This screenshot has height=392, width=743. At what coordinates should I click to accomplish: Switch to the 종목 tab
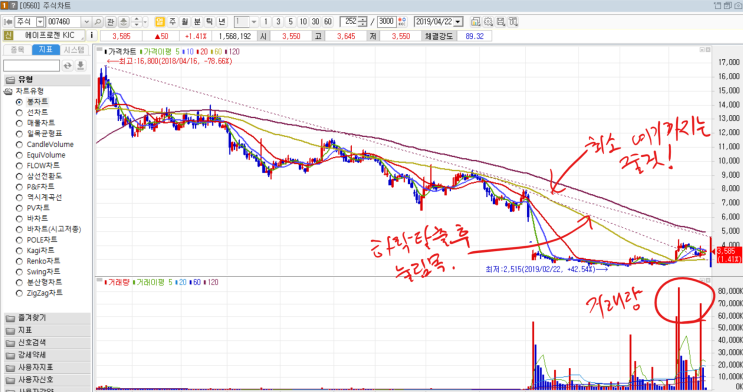click(x=18, y=50)
